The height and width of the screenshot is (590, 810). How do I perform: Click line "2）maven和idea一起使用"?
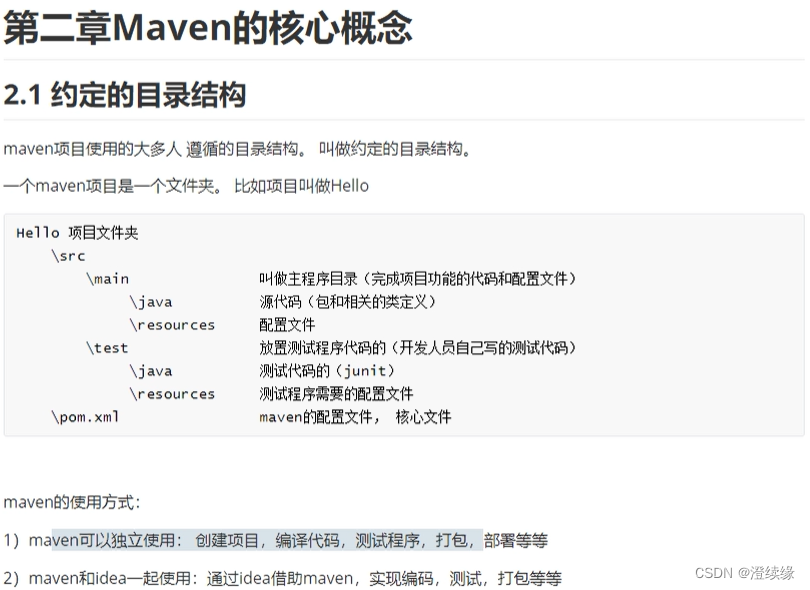[x=282, y=578]
